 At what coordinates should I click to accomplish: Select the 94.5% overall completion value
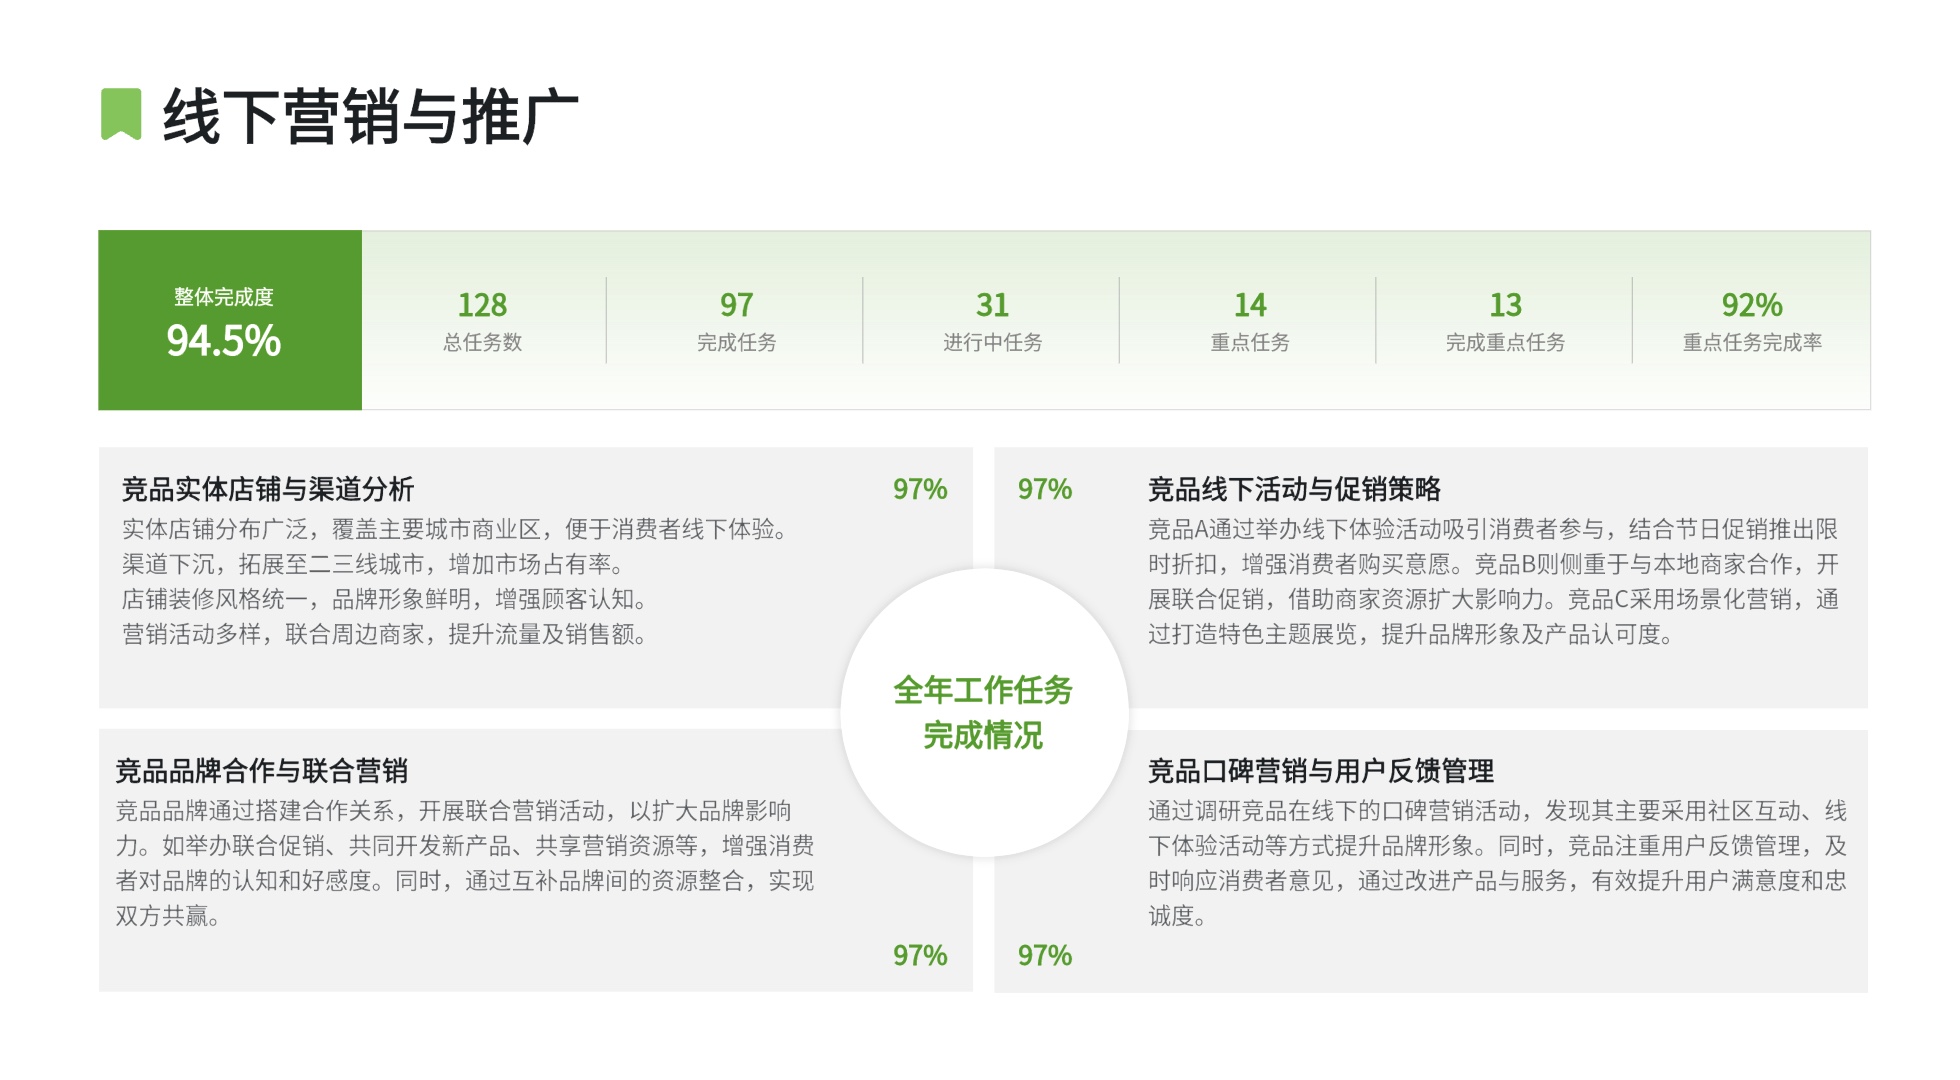pos(223,341)
